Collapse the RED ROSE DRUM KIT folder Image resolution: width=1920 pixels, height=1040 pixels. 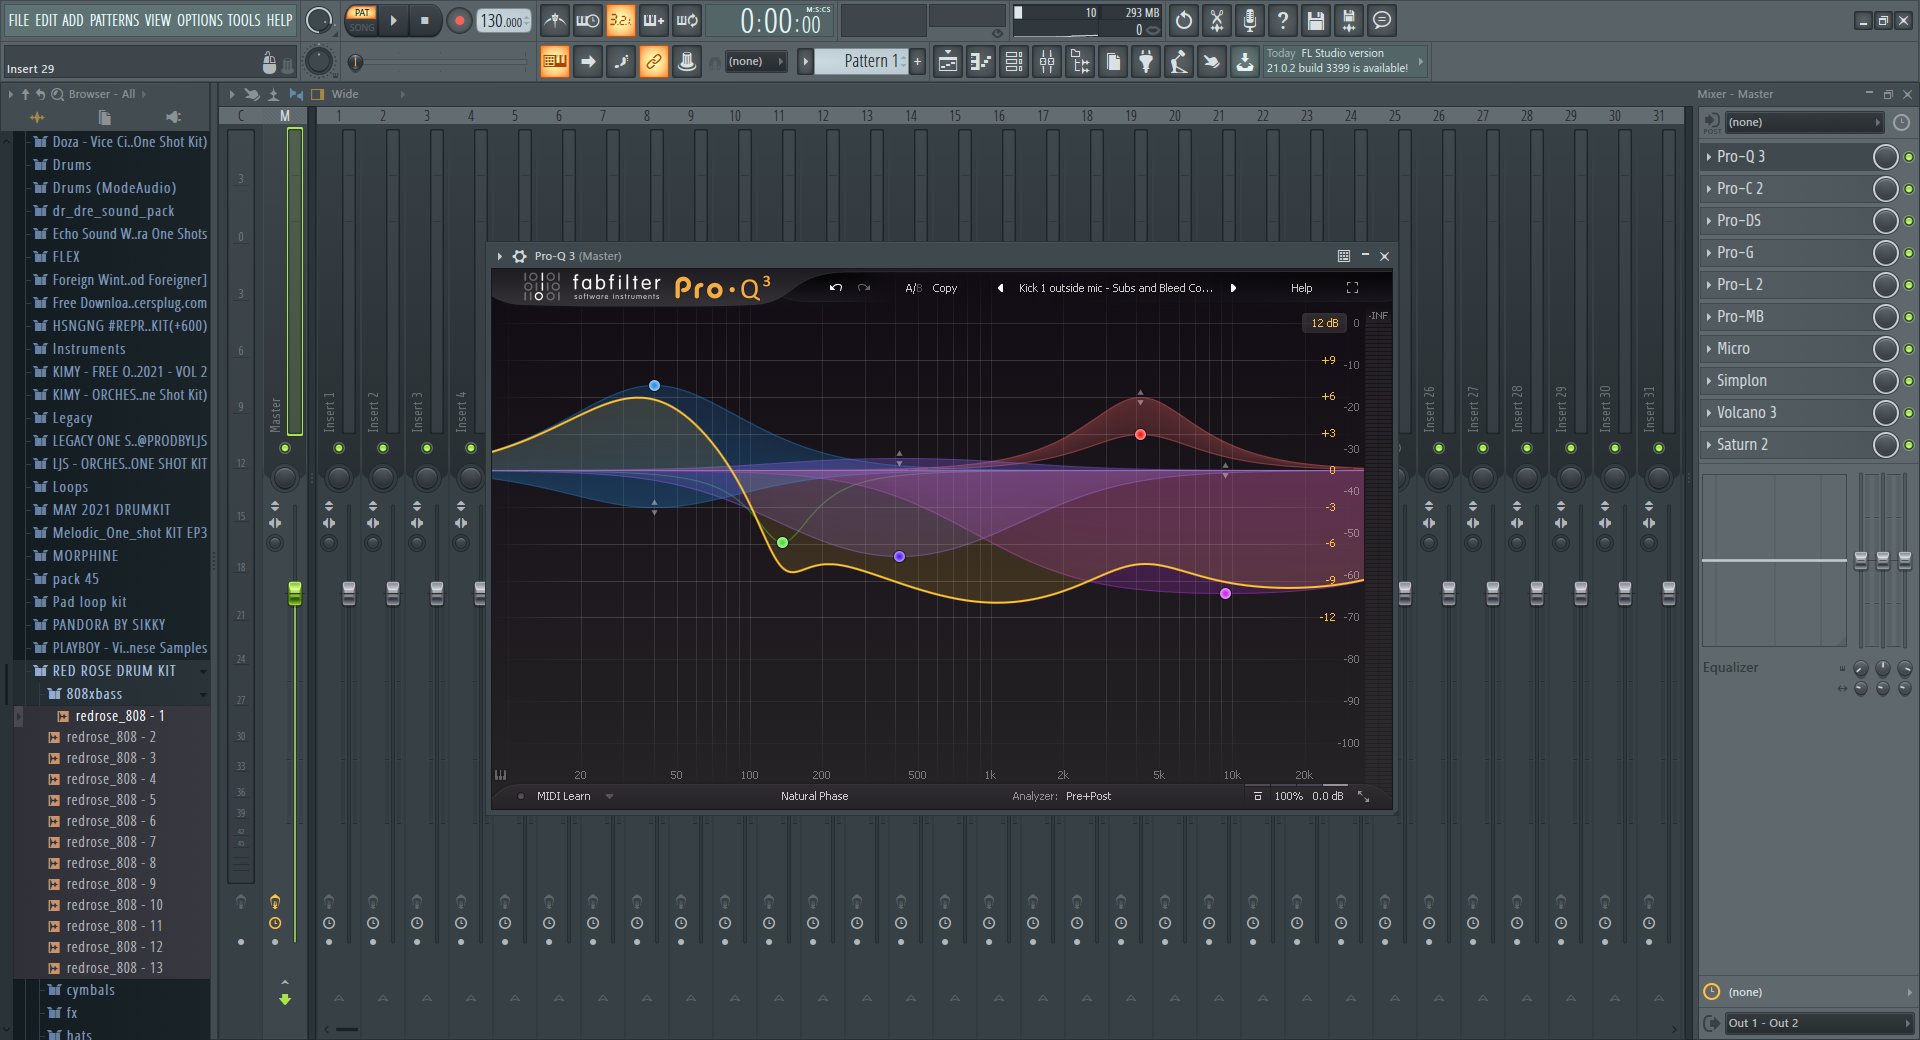click(113, 671)
